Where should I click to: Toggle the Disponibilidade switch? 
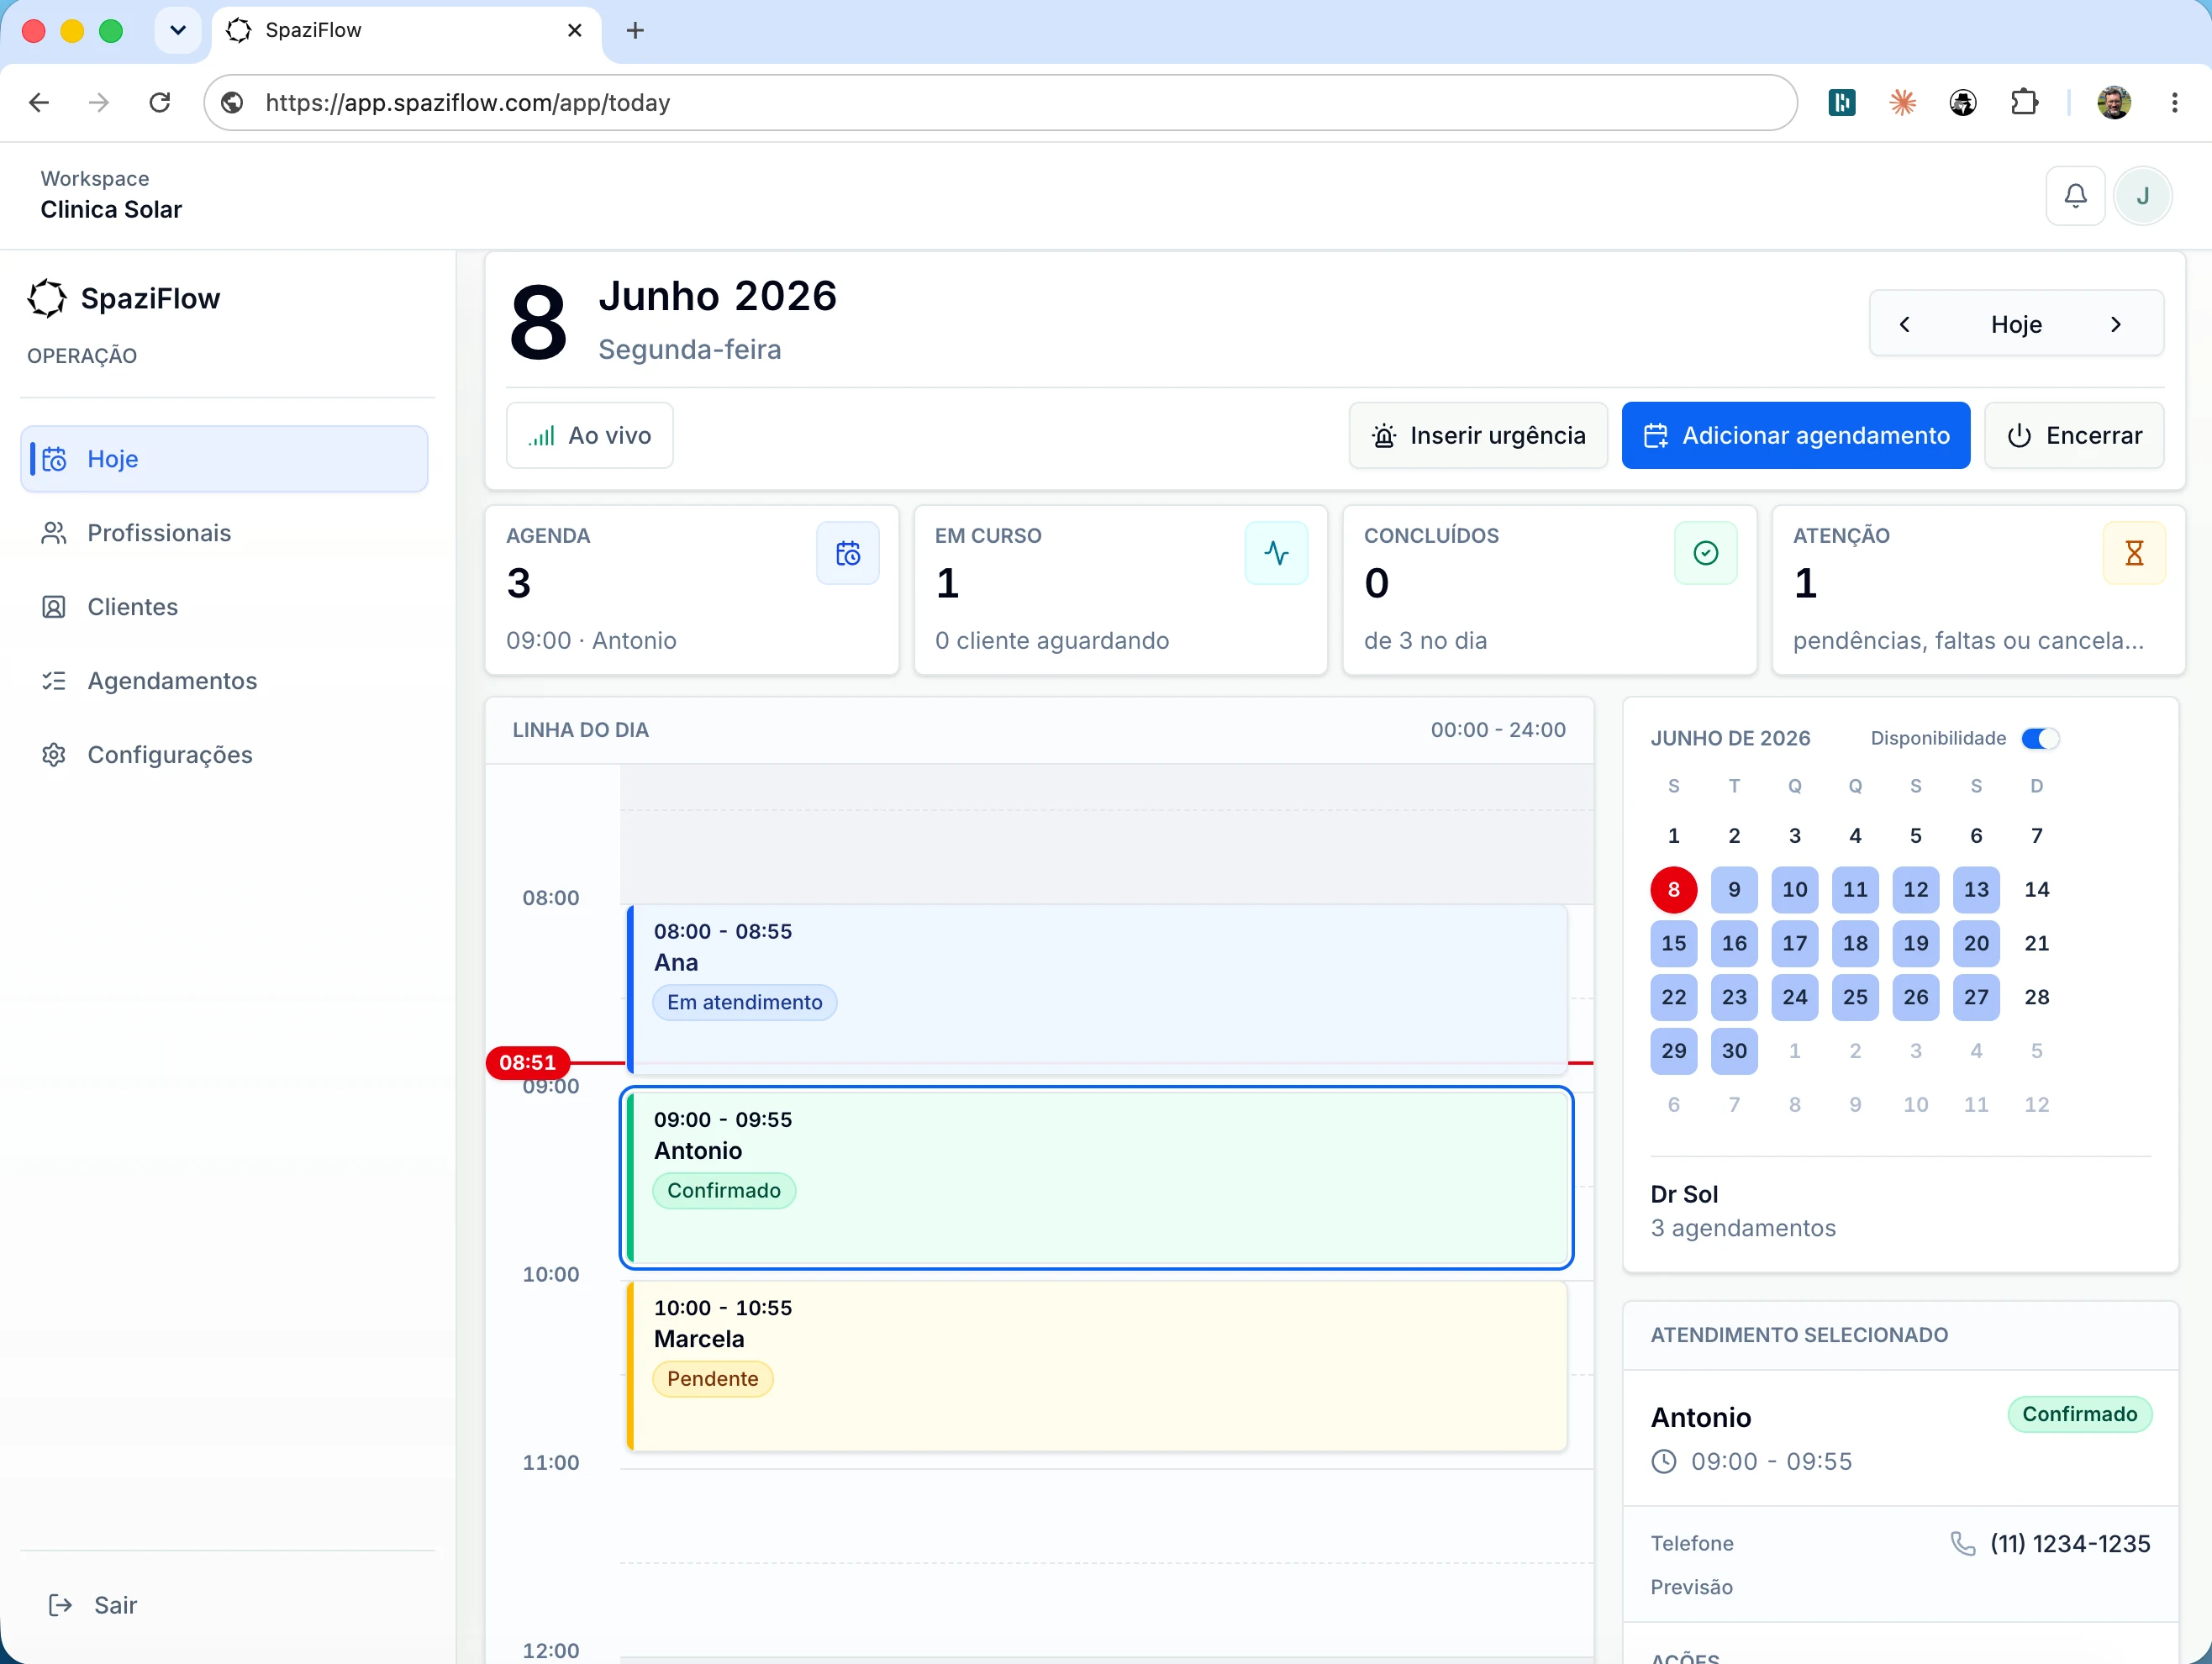[x=2039, y=738]
